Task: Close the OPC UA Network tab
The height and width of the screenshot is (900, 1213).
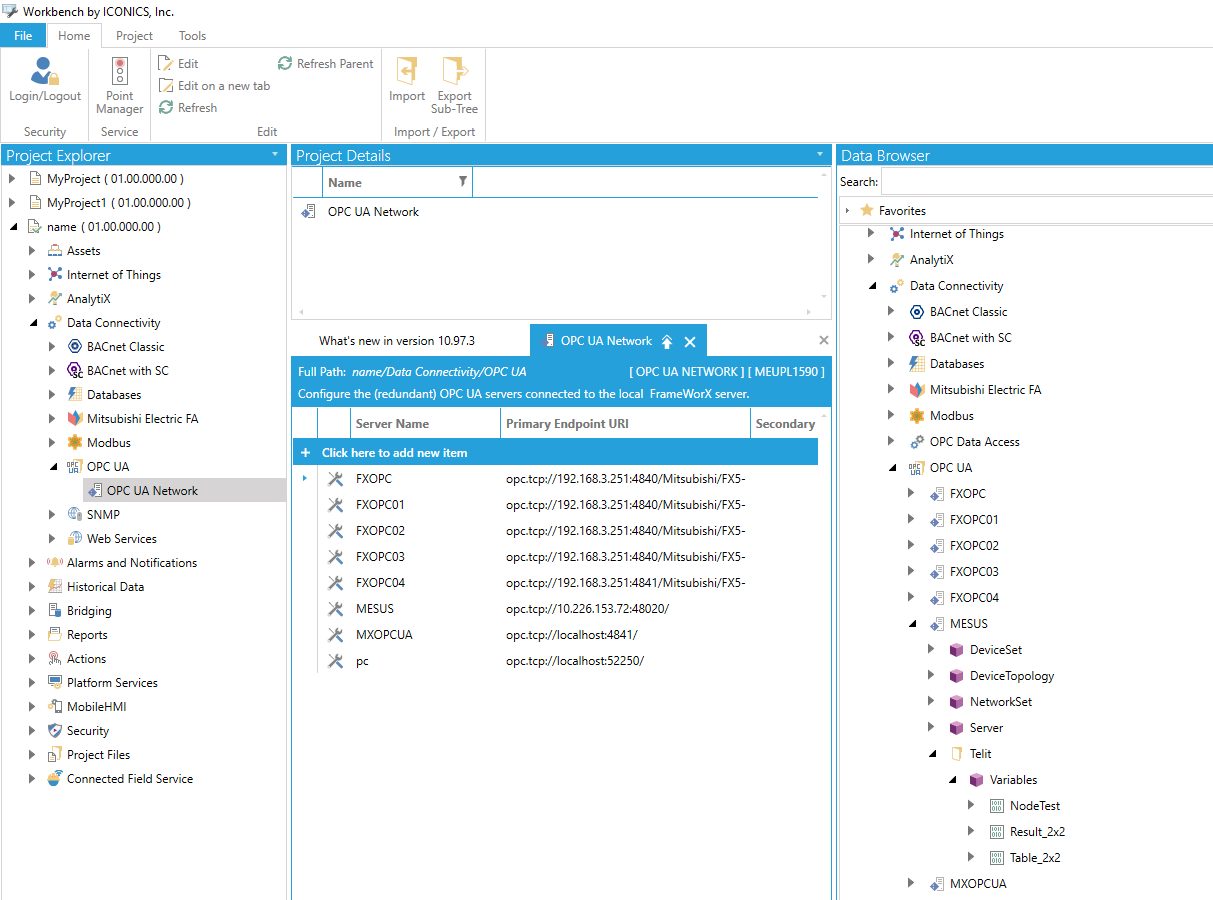Action: [690, 342]
